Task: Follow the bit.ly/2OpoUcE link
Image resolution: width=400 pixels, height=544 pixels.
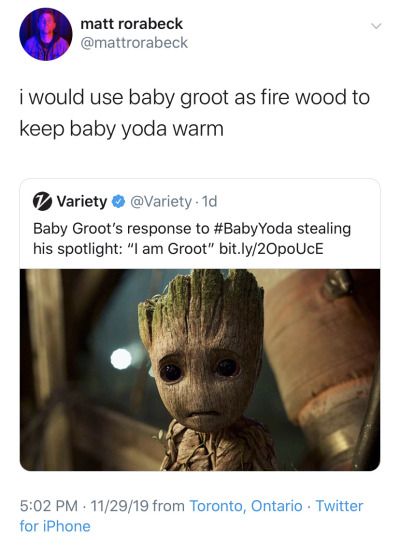Action: pyautogui.click(x=271, y=249)
